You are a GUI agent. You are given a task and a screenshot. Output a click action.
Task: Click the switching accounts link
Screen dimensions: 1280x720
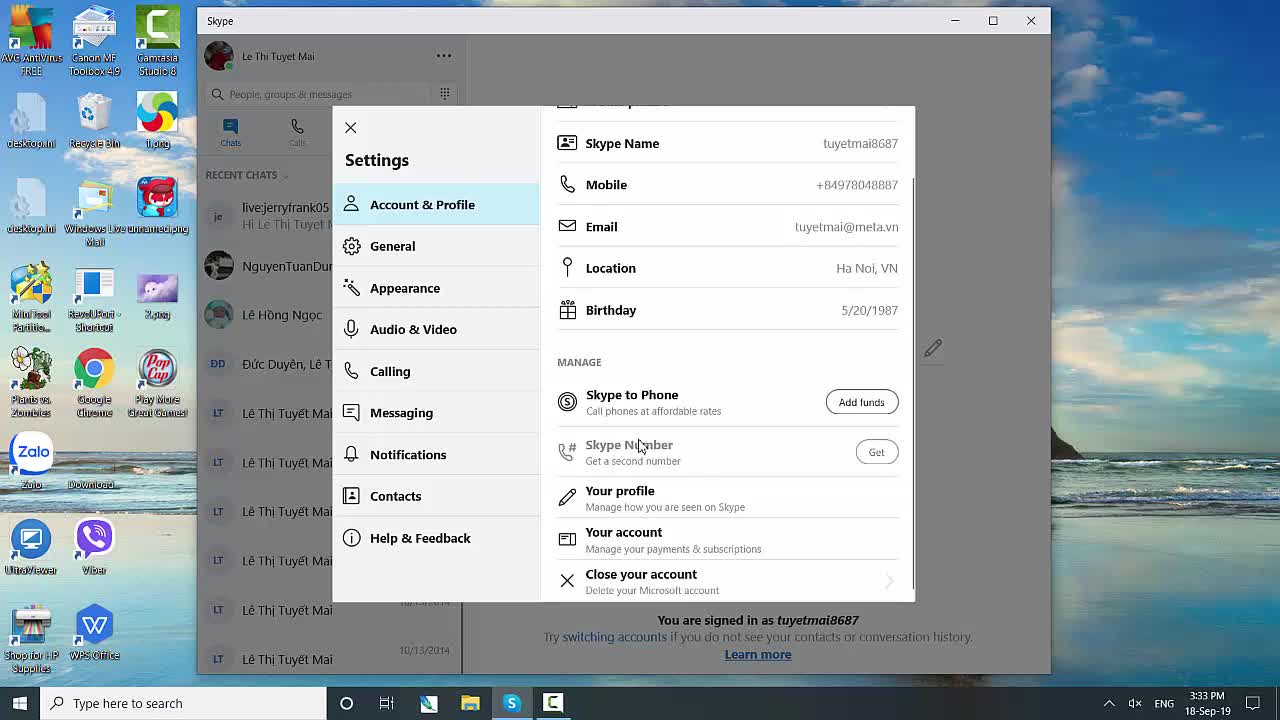pos(614,637)
